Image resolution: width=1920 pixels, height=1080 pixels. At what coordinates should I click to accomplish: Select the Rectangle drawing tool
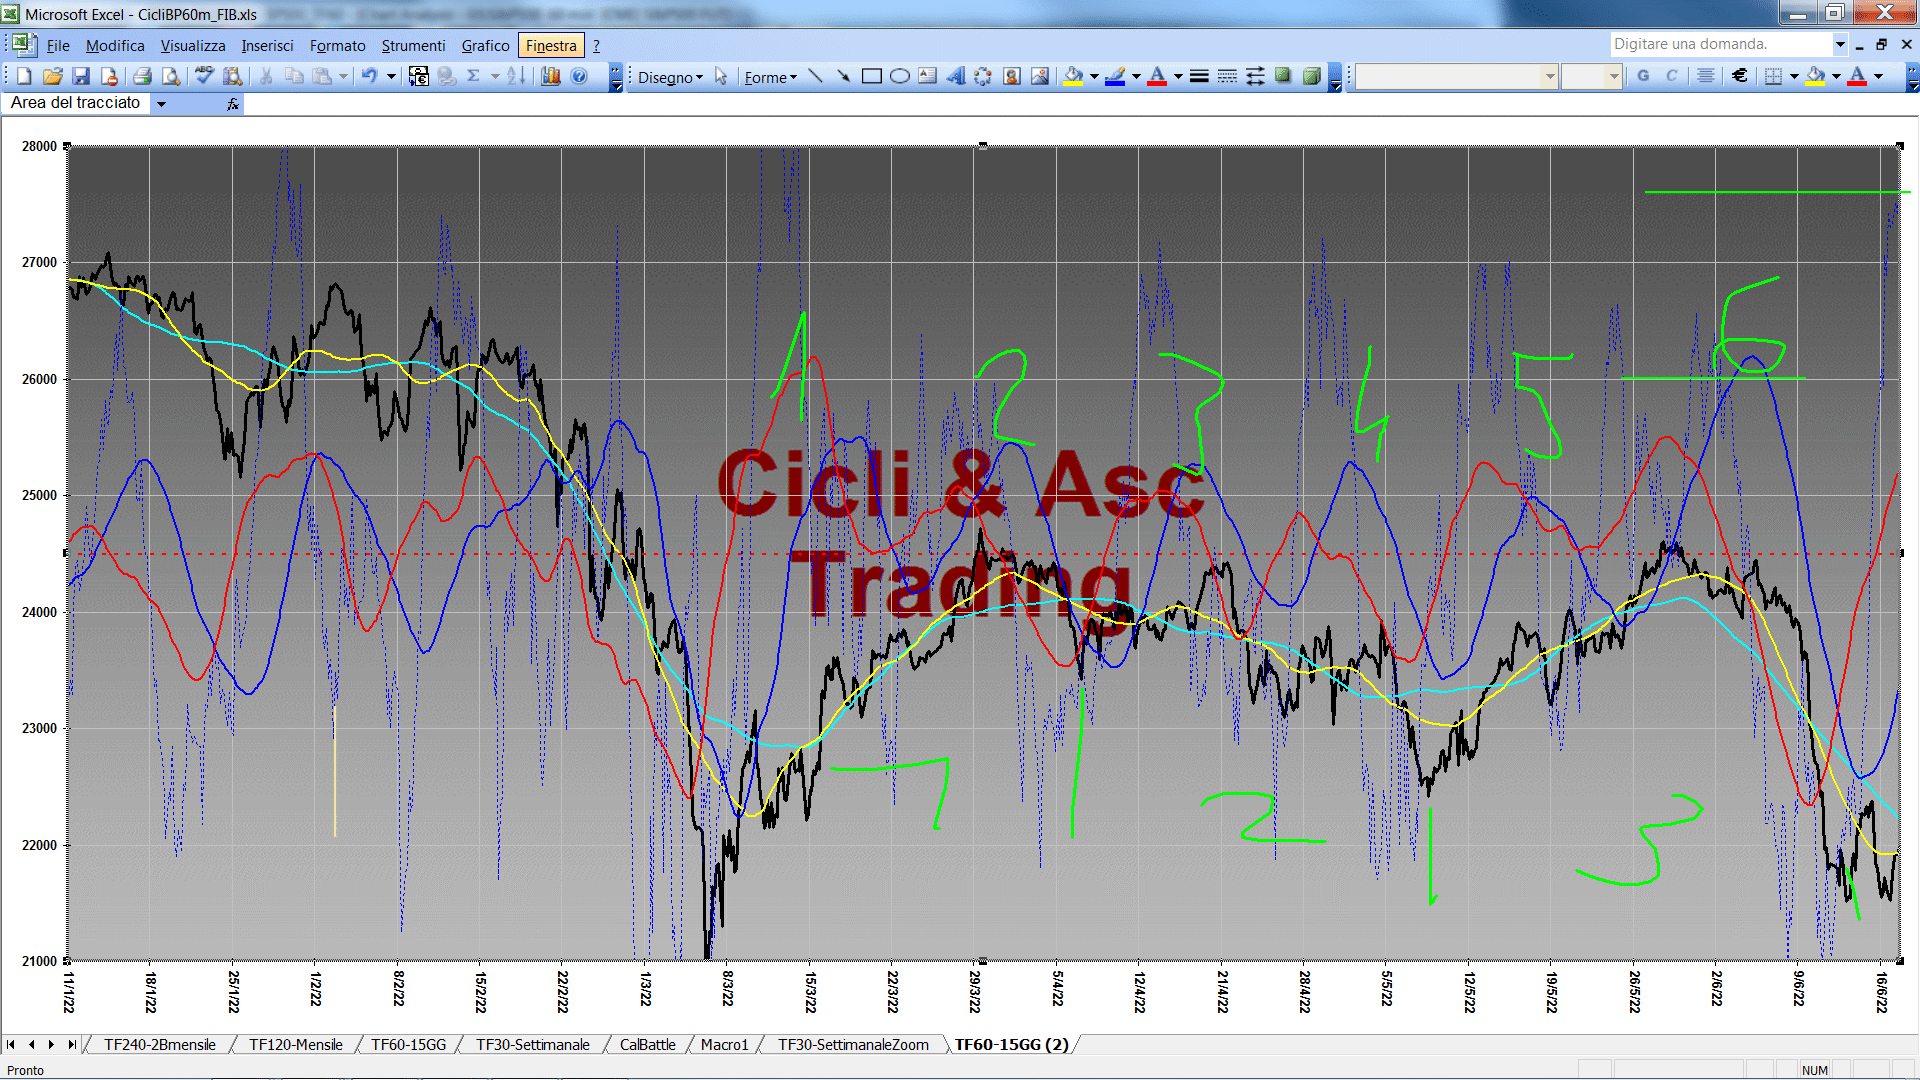tap(872, 76)
